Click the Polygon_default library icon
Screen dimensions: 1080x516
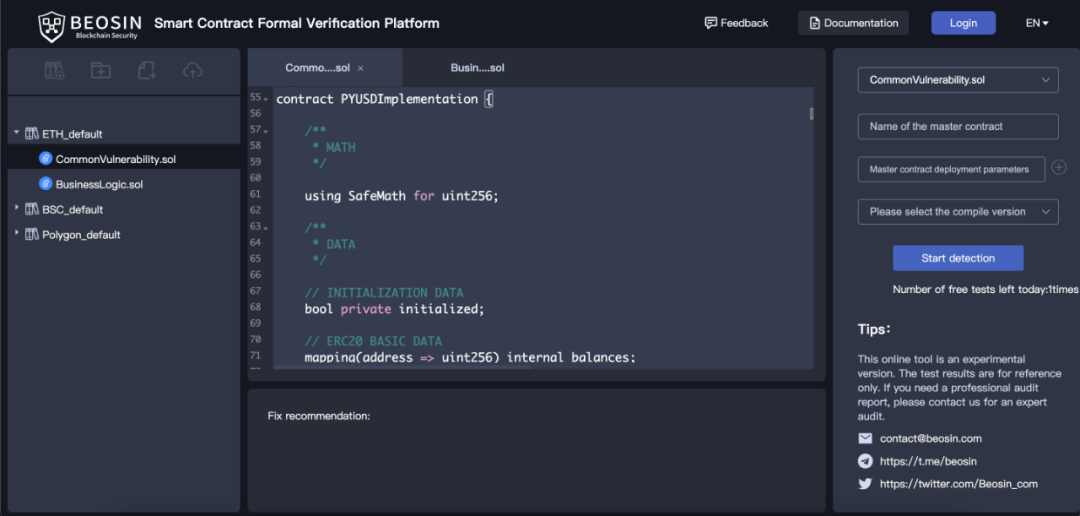click(32, 234)
